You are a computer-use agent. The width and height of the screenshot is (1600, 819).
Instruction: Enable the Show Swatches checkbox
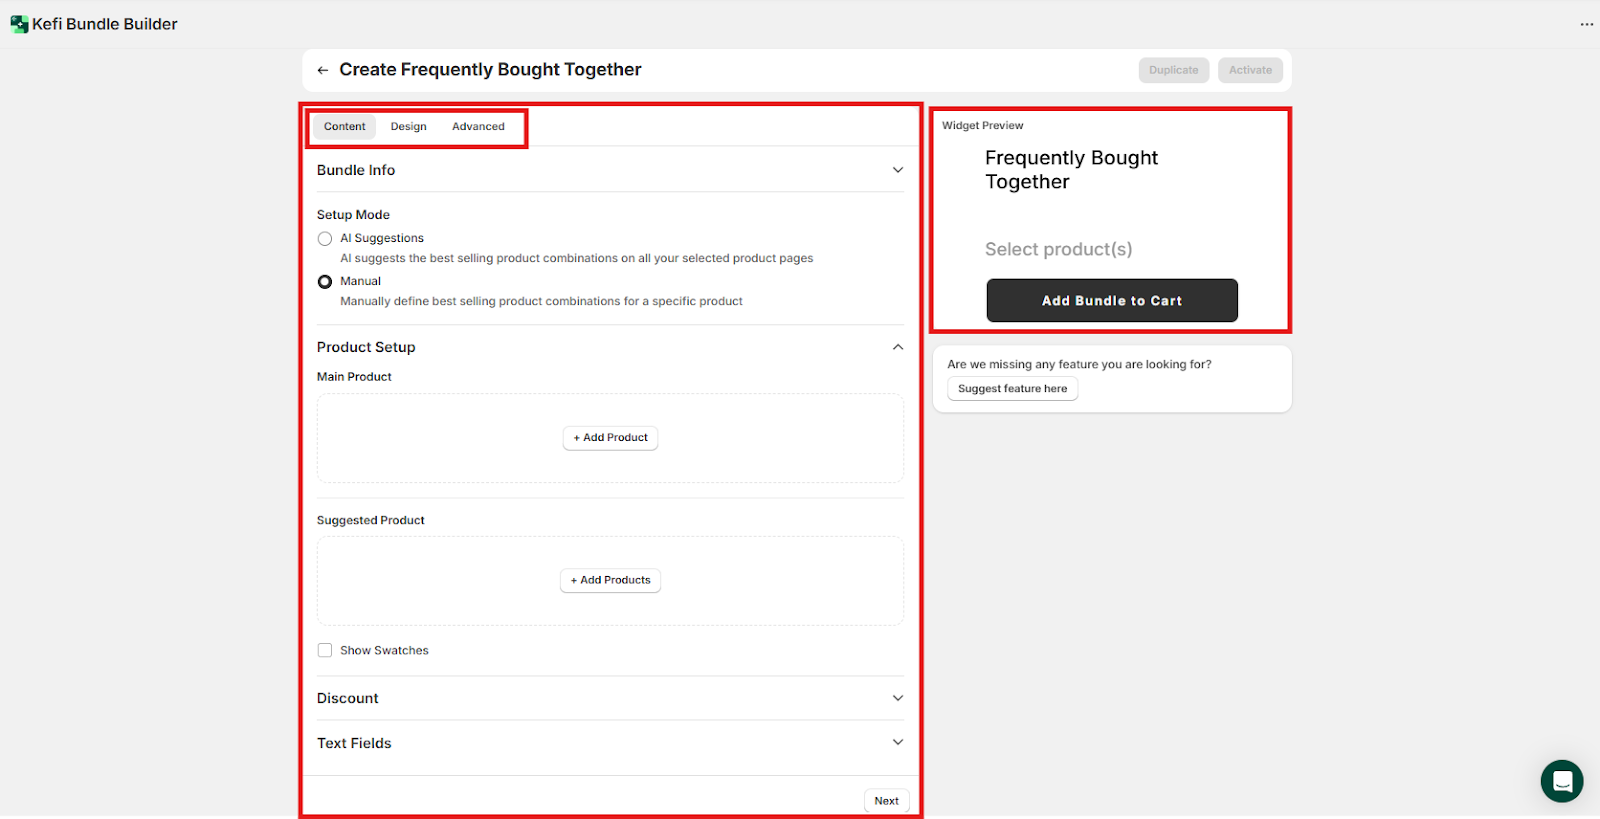click(325, 651)
